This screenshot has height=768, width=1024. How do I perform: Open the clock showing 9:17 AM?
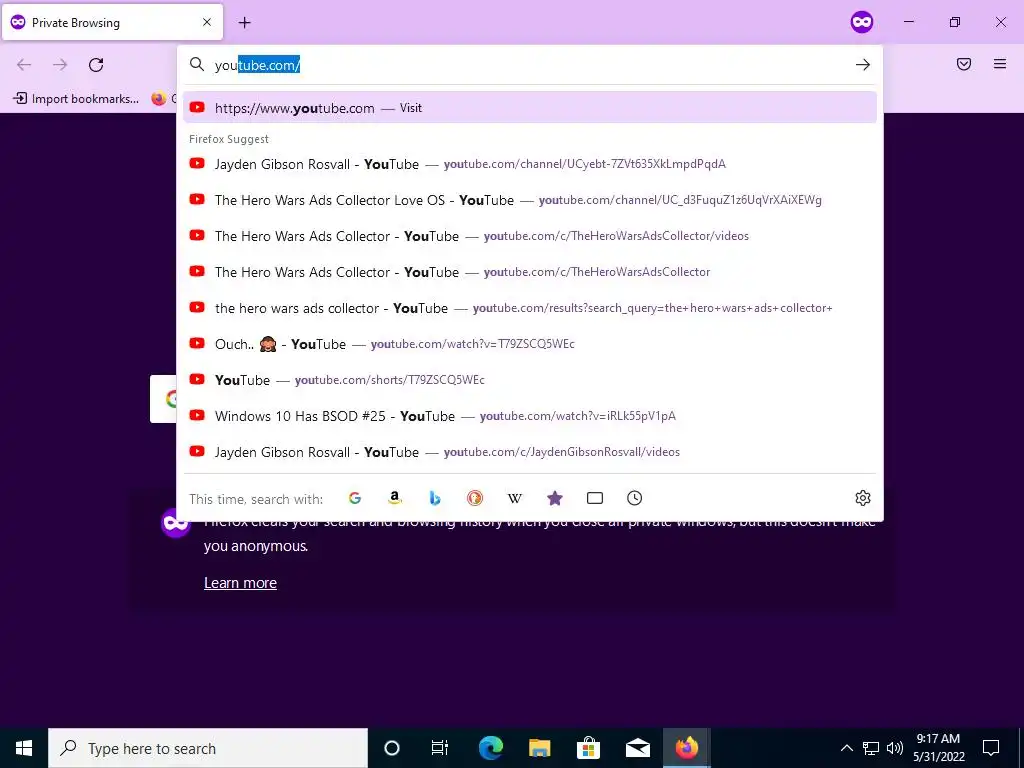coord(938,748)
